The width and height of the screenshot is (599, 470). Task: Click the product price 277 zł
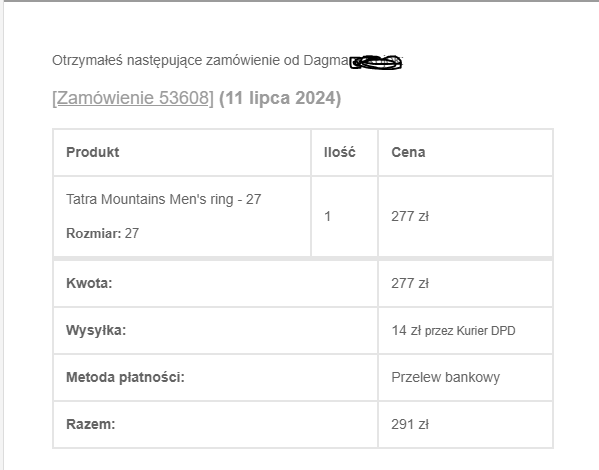click(410, 216)
